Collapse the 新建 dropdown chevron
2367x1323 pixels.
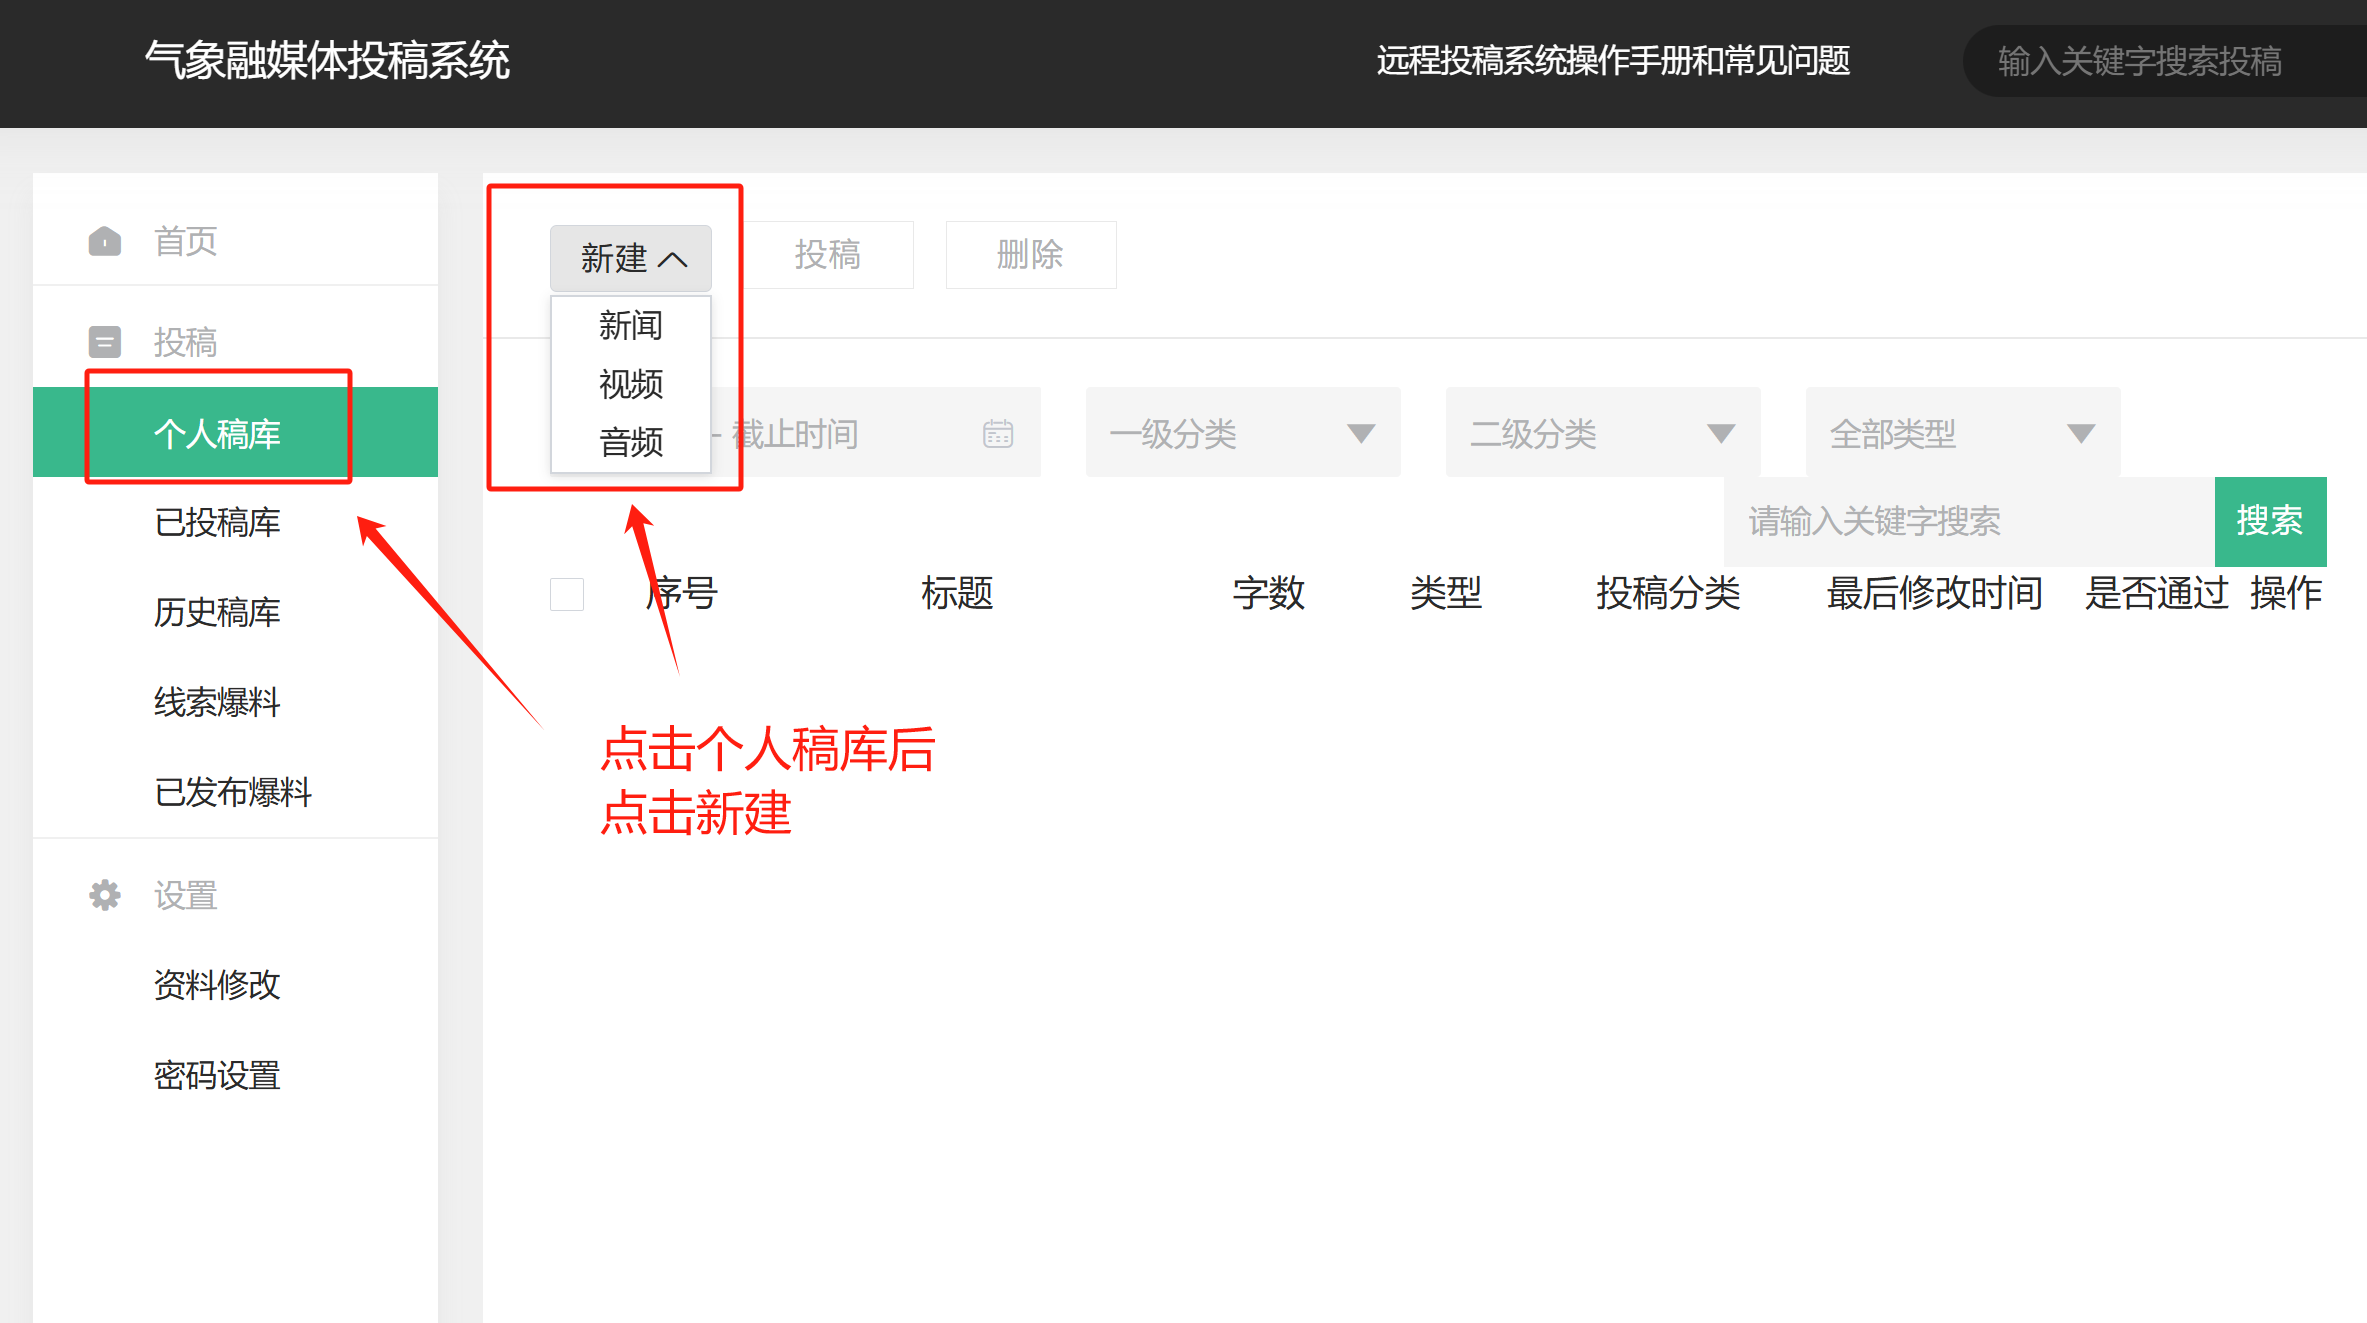coord(673,260)
